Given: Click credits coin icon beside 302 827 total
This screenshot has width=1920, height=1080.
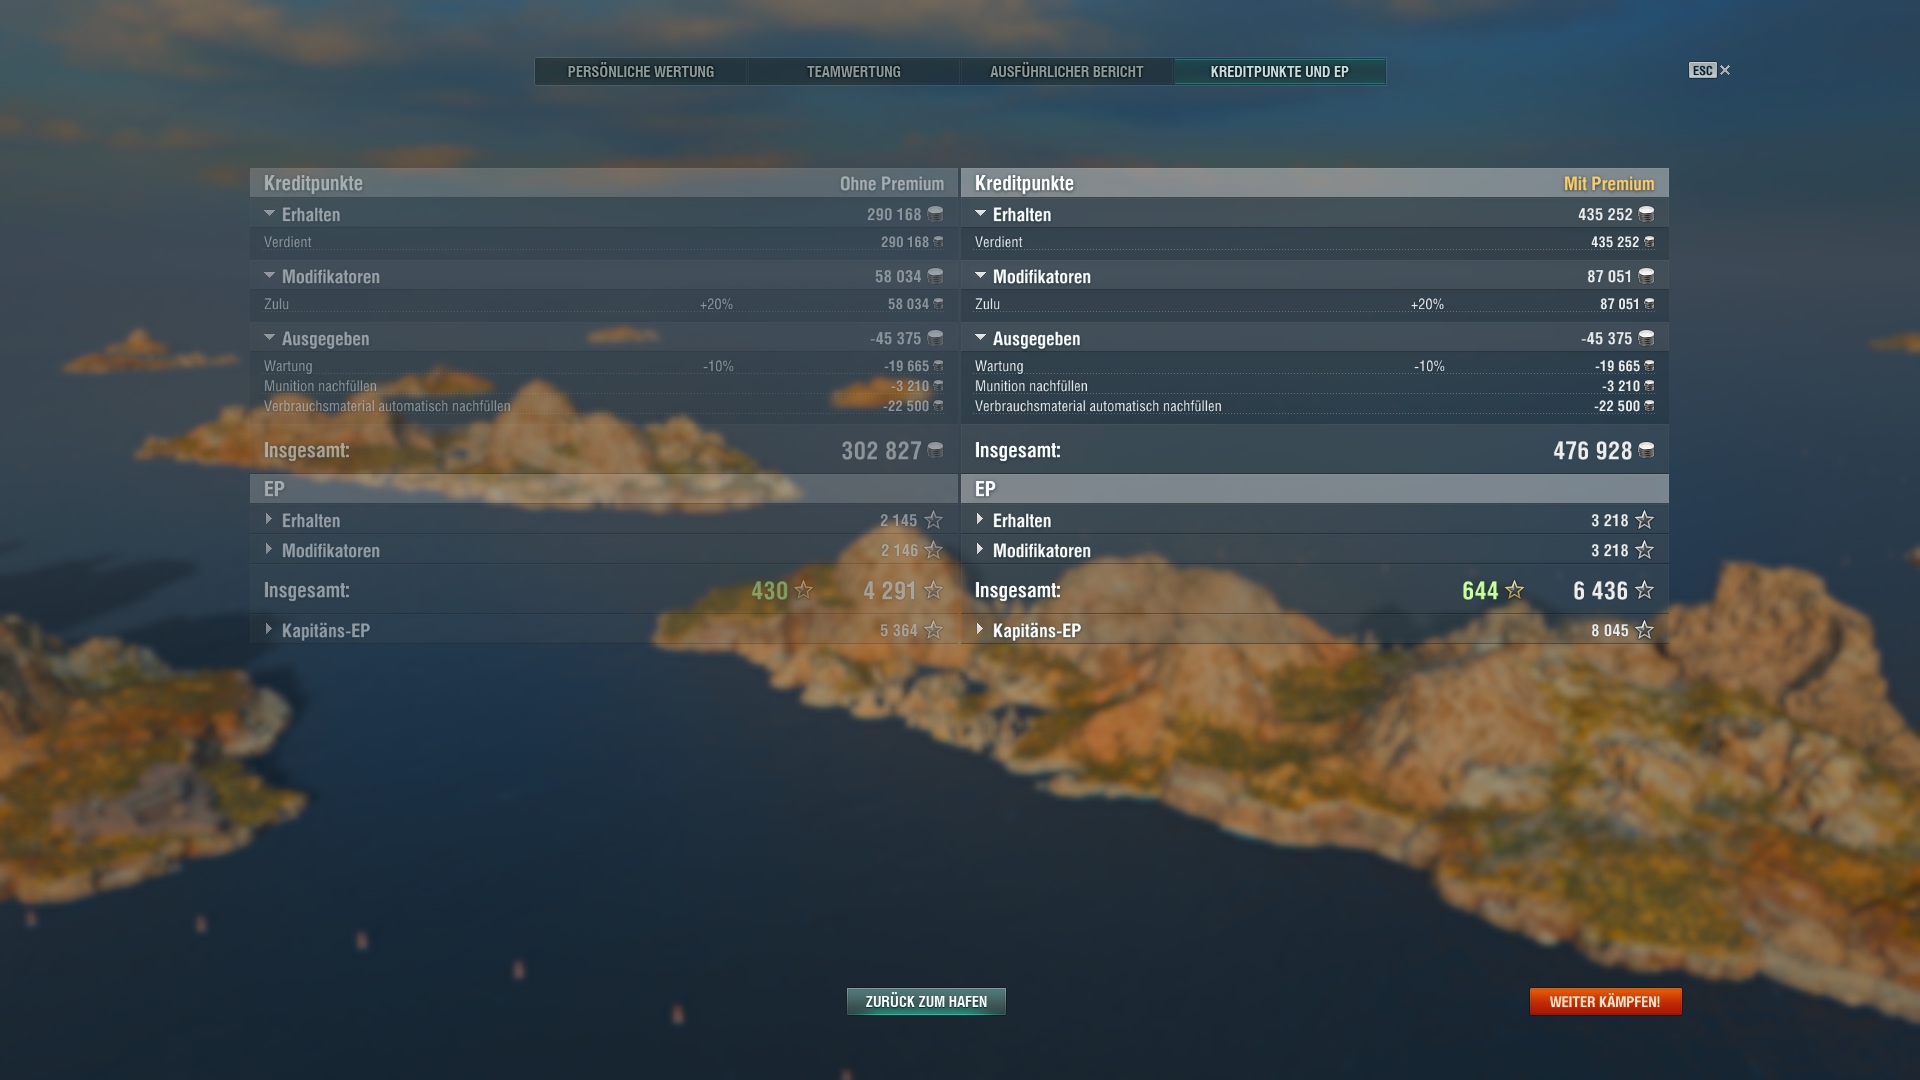Looking at the screenshot, I should point(935,451).
